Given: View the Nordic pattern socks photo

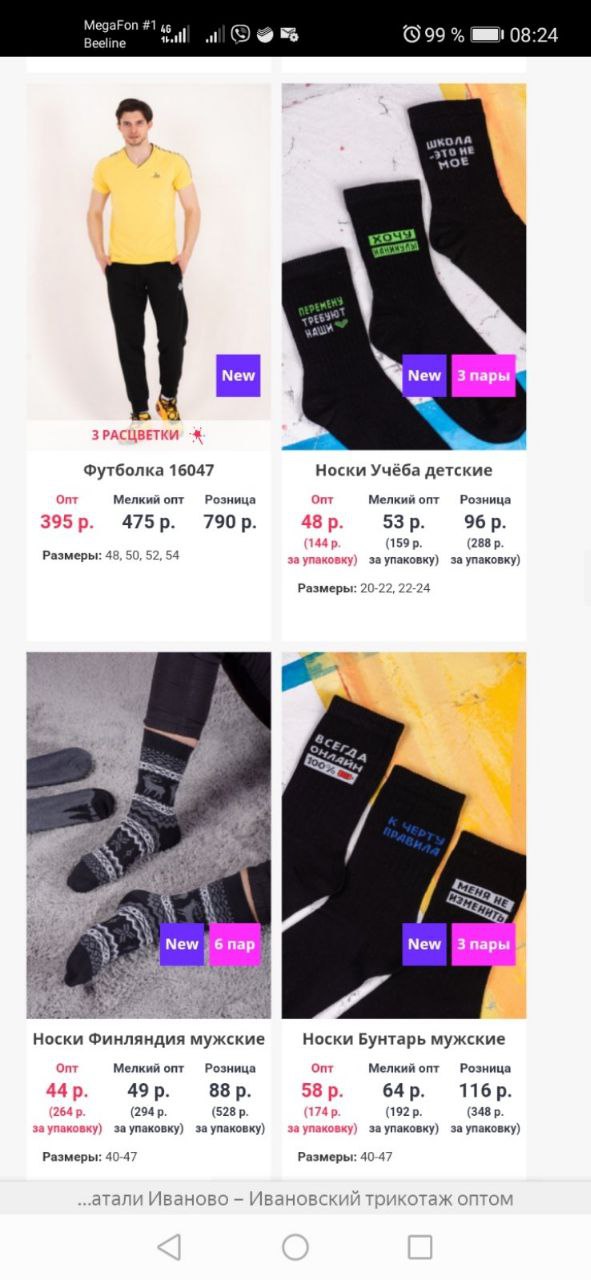Looking at the screenshot, I should (x=148, y=835).
